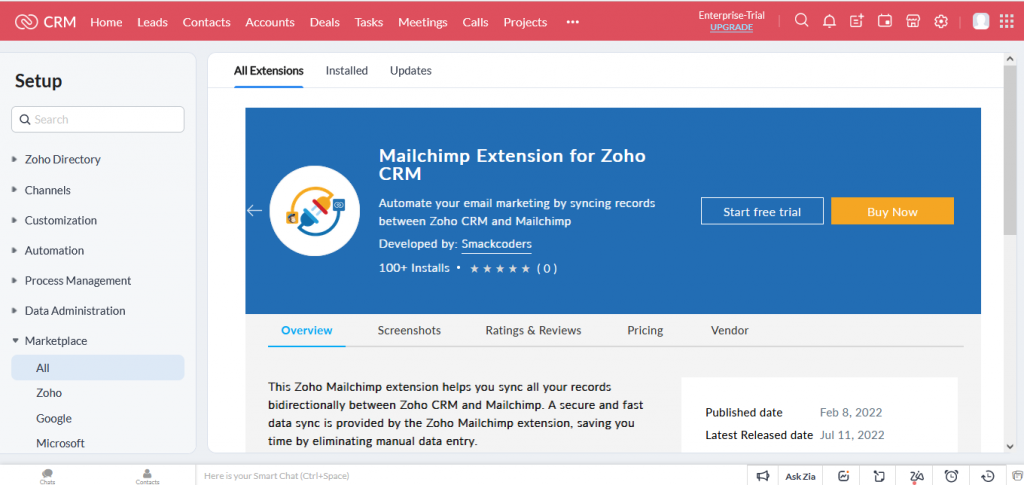This screenshot has height=485, width=1024.
Task: Click the user profile avatar
Action: tap(981, 22)
